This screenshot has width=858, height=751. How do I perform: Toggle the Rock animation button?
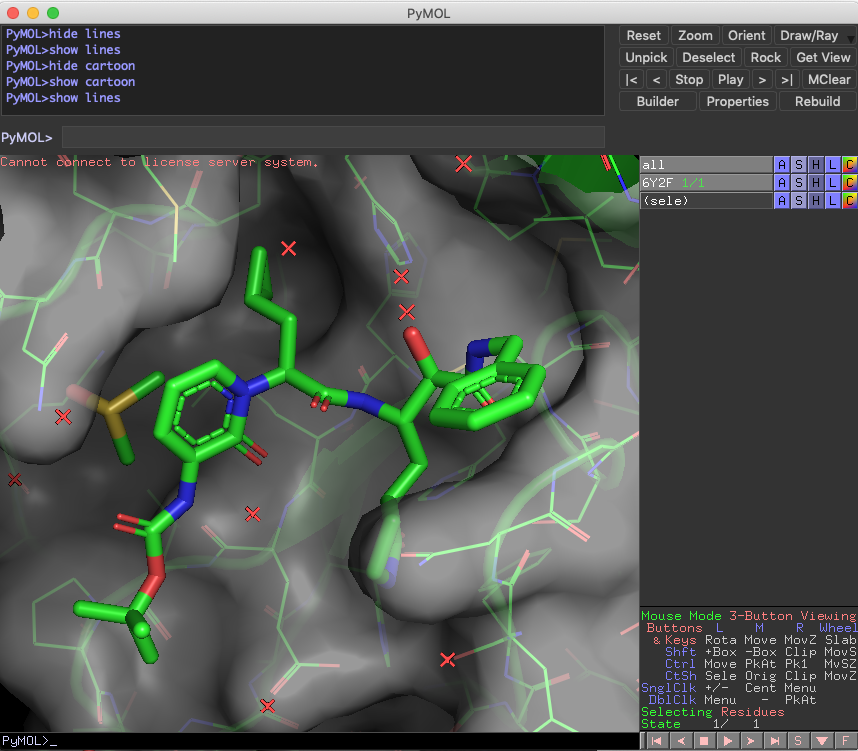pos(766,57)
